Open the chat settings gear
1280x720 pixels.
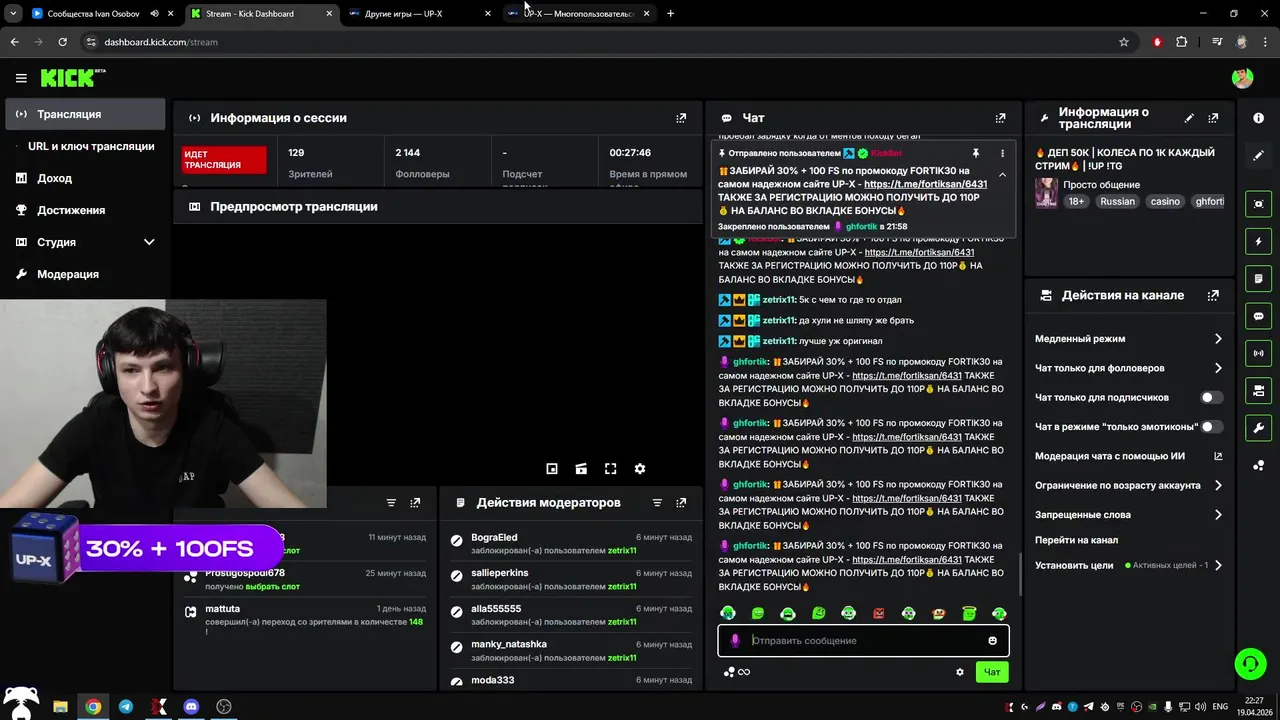click(960, 672)
